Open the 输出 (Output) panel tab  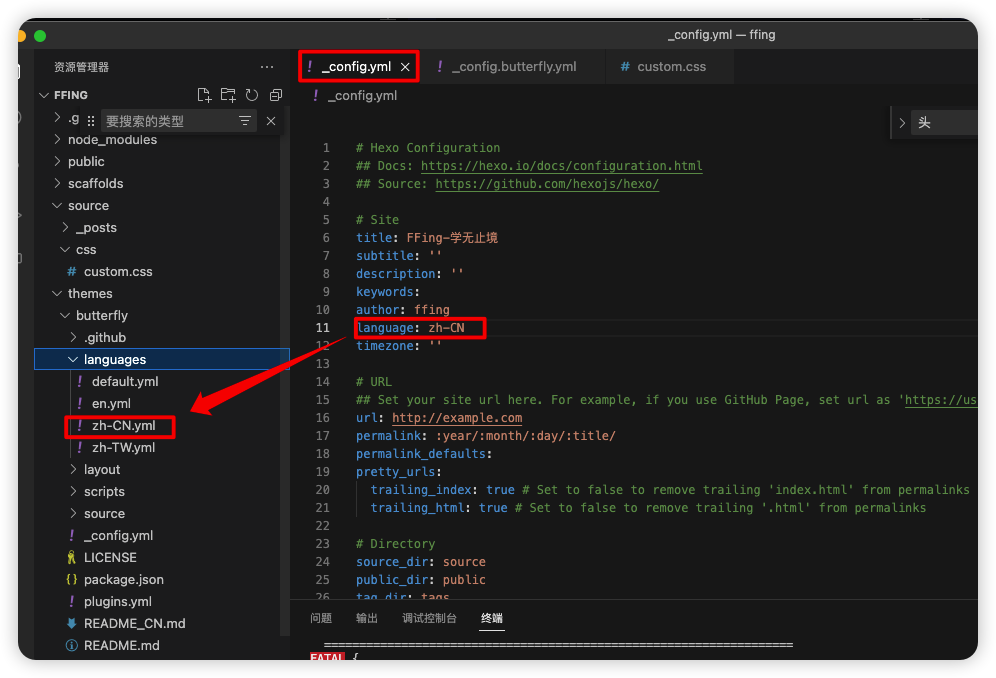(367, 618)
